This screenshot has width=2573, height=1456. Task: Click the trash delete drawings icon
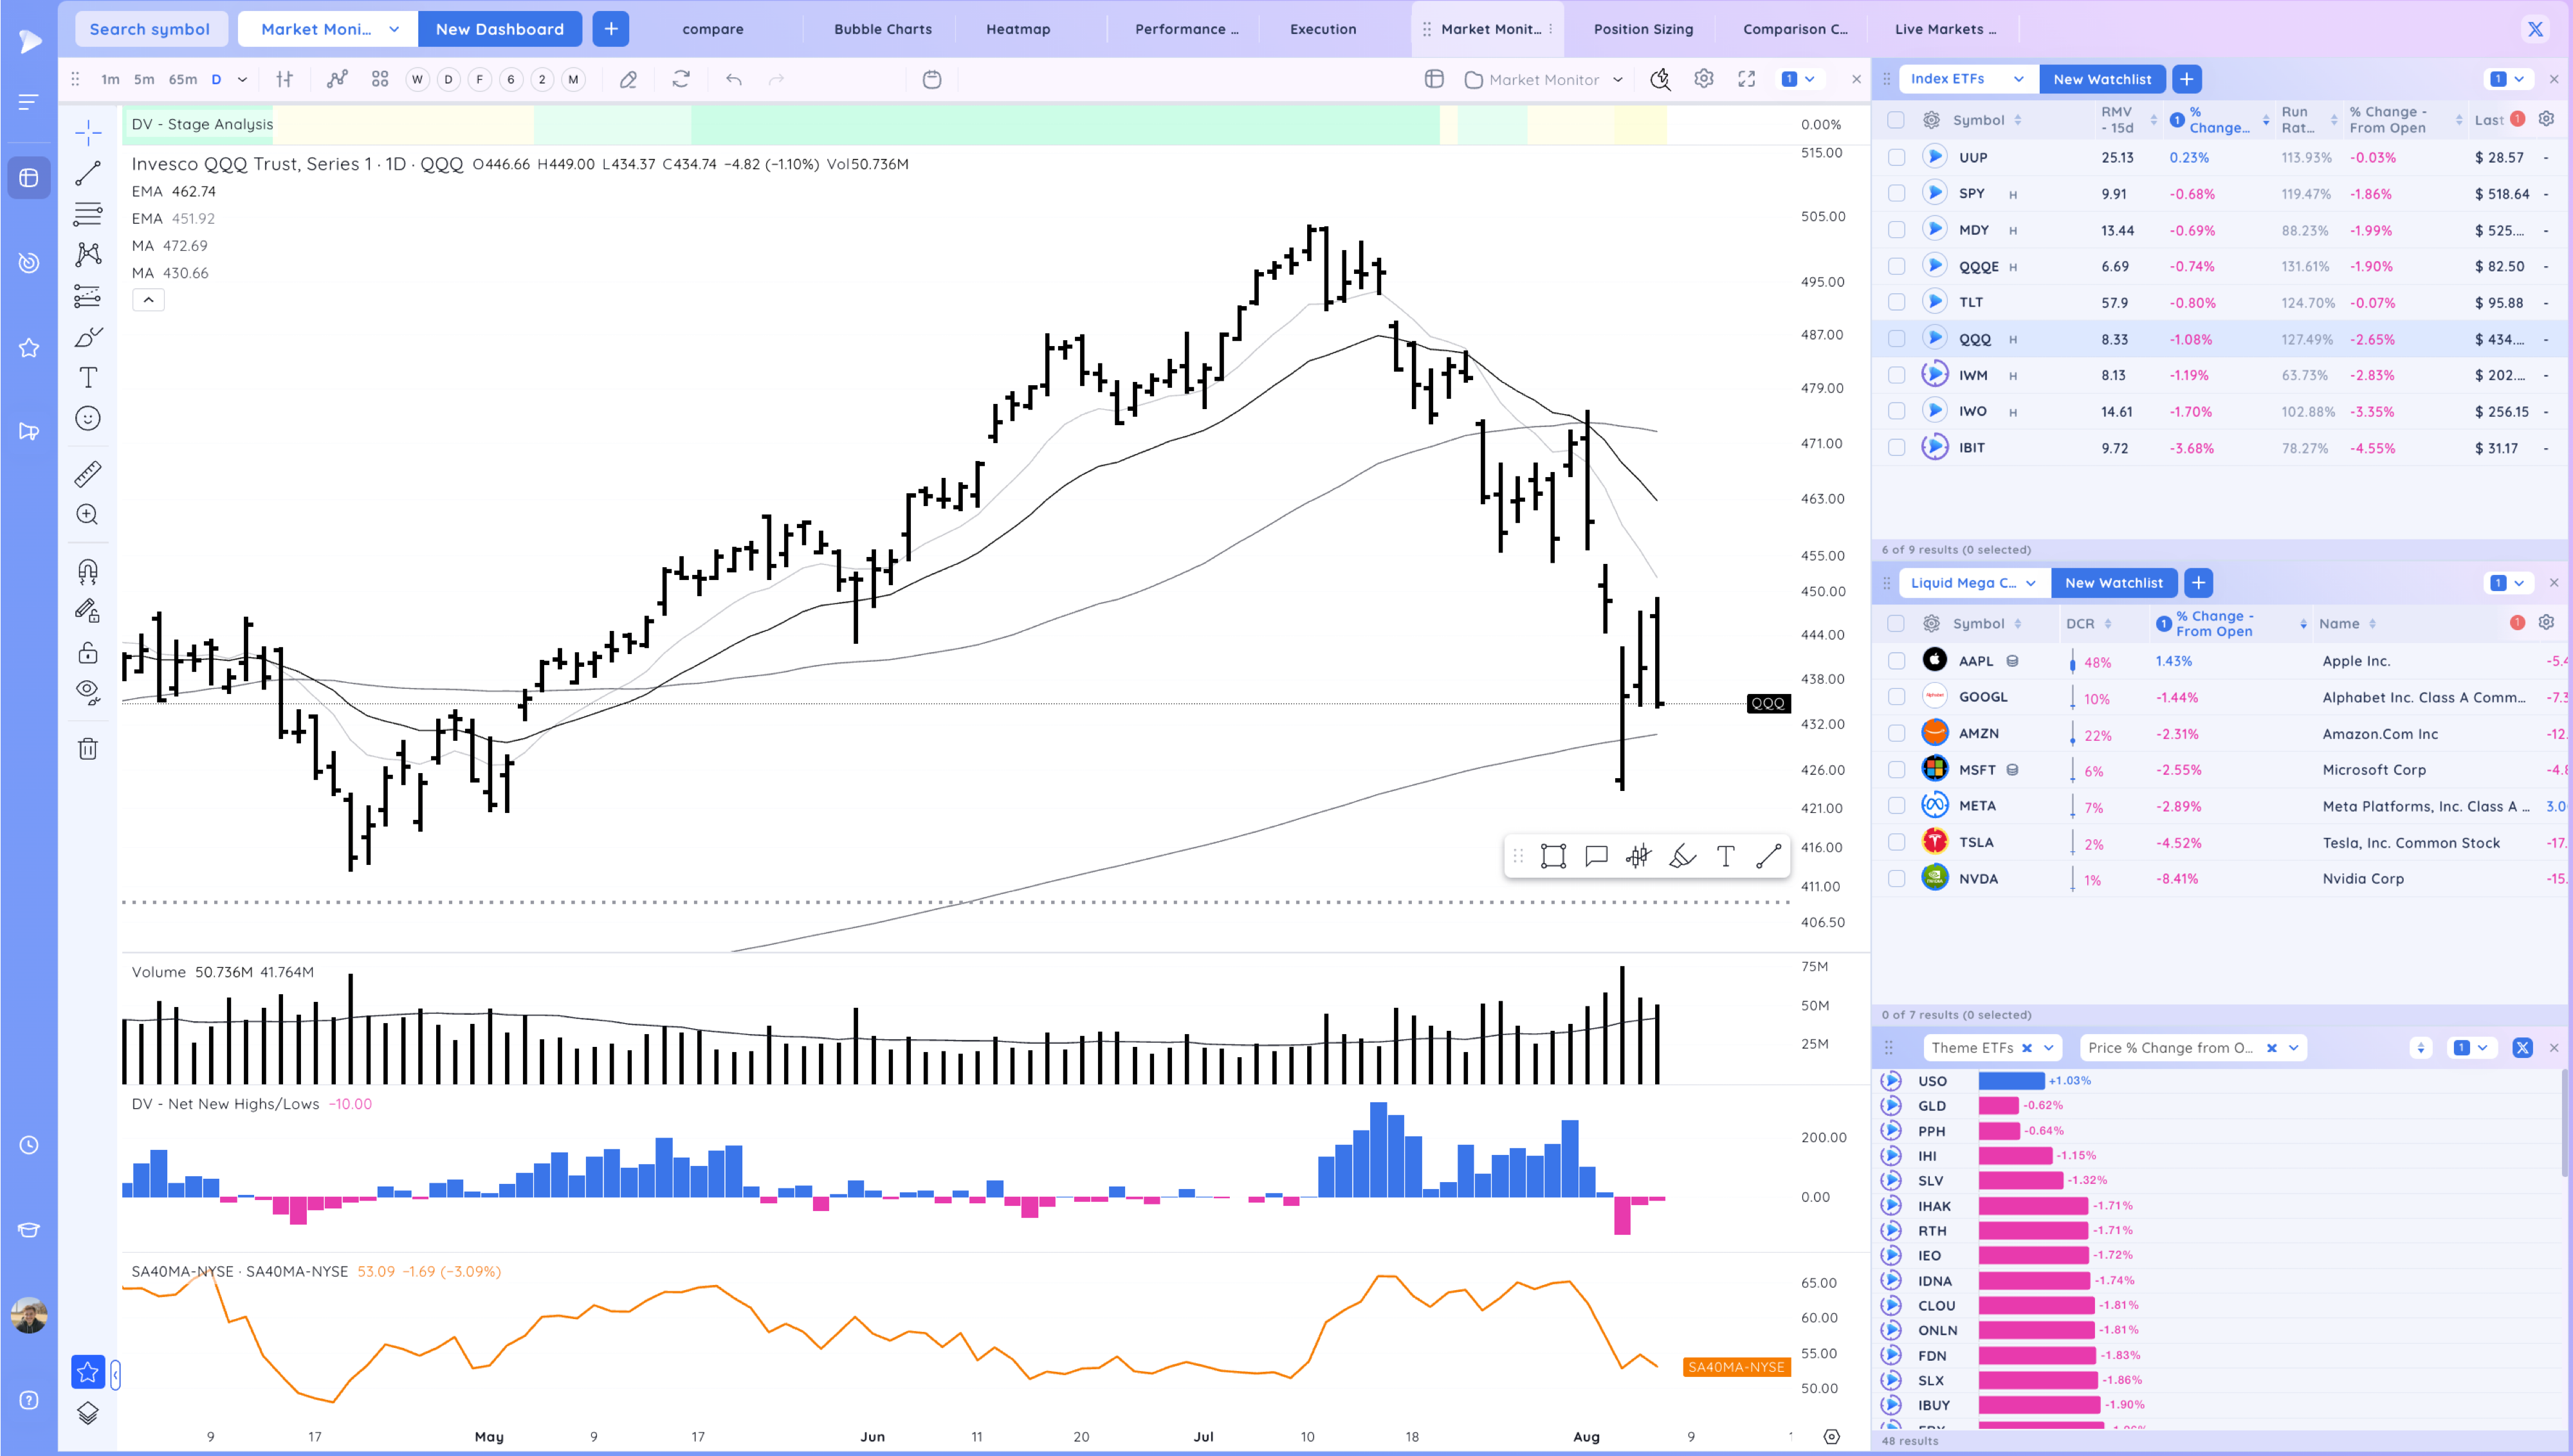coord(88,748)
